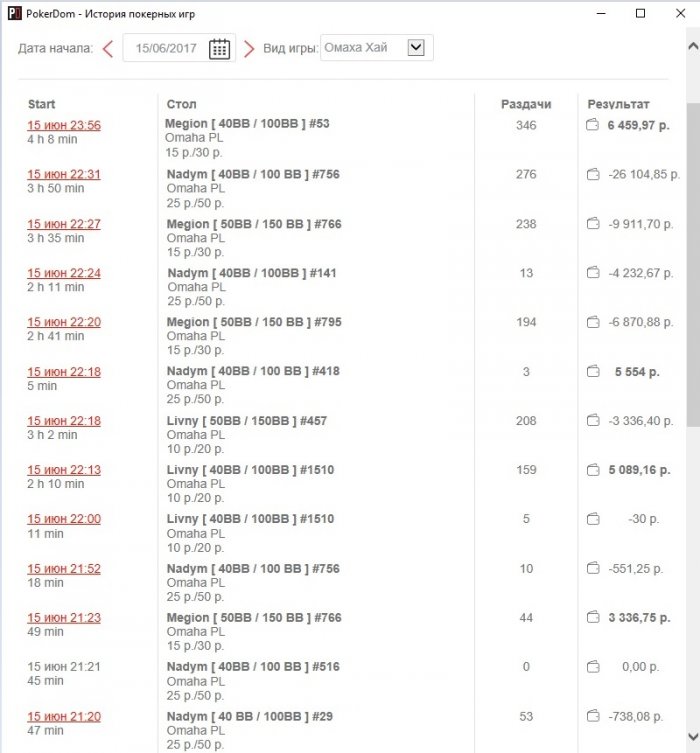
Task: Open session 15 июн 23:56
Action: point(64,125)
